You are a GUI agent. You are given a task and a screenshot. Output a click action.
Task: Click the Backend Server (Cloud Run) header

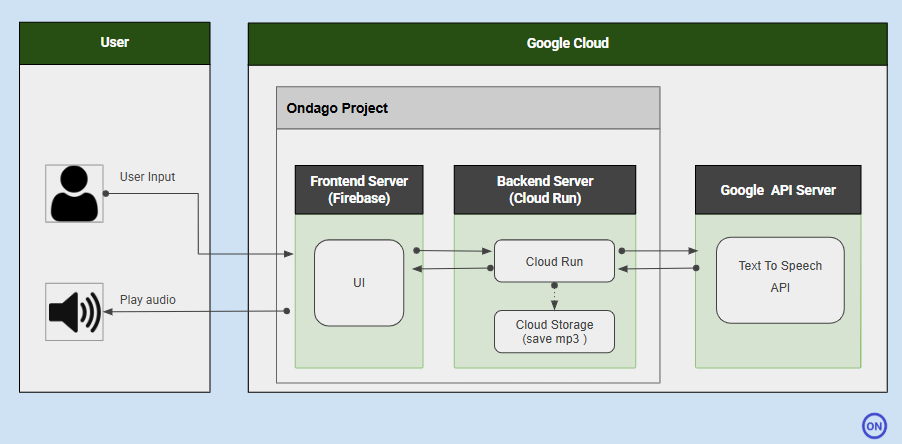pyautogui.click(x=545, y=190)
